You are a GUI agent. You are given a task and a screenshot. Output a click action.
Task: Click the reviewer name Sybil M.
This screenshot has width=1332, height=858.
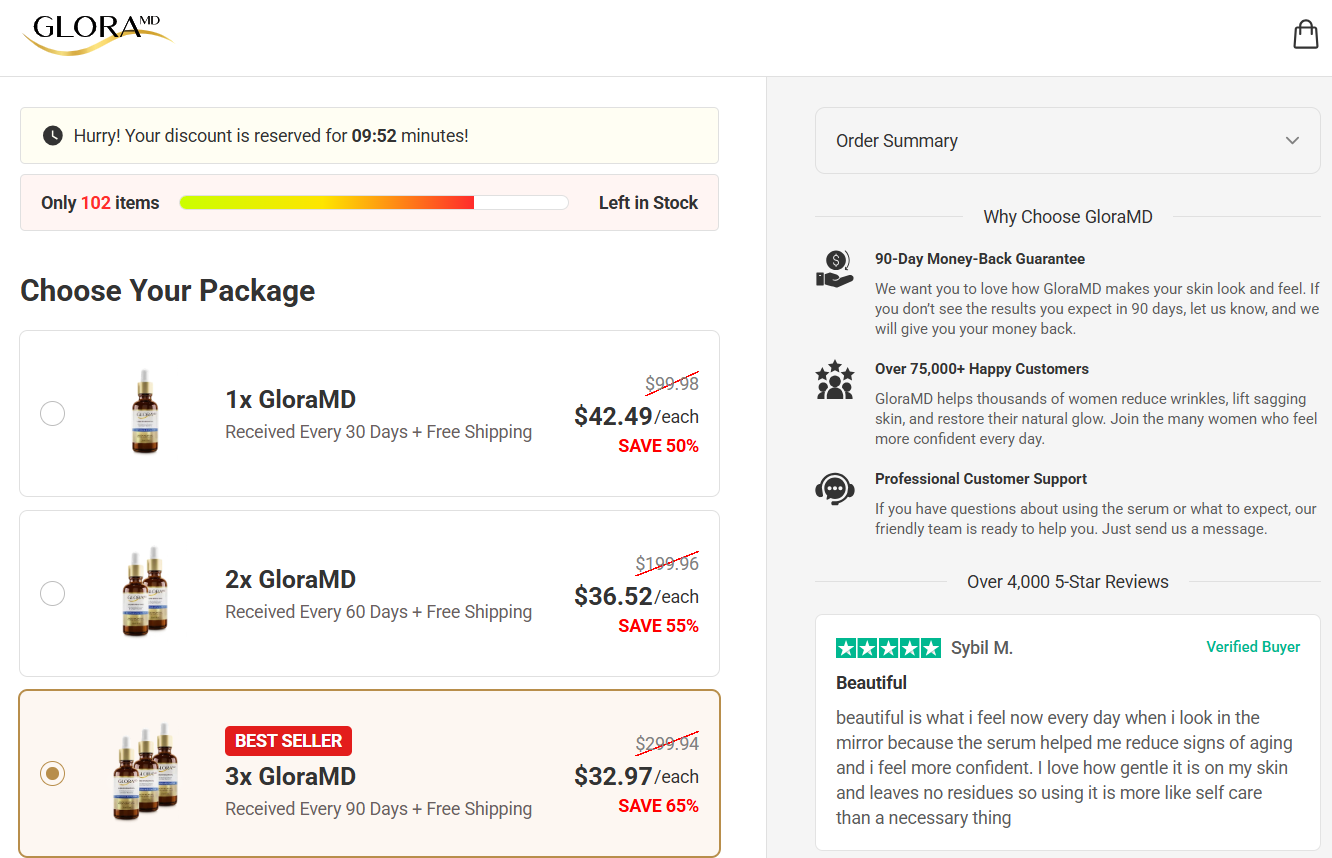(982, 648)
